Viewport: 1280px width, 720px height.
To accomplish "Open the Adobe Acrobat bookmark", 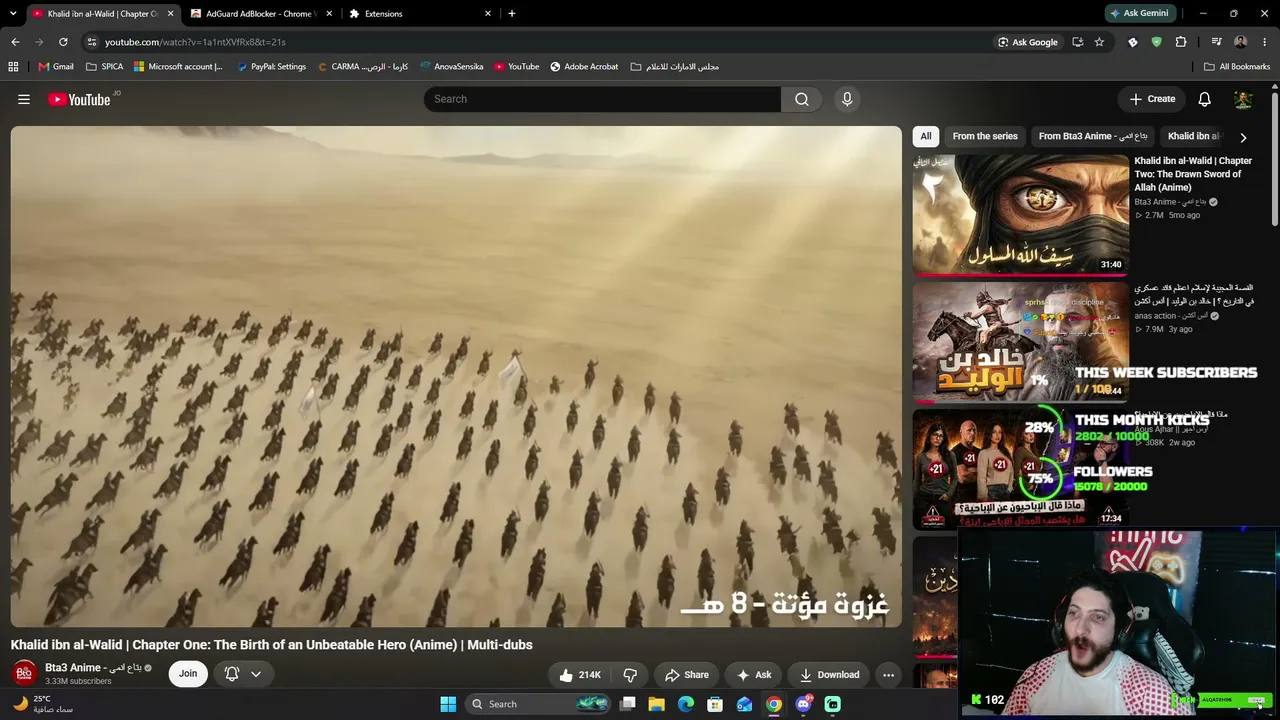I will (584, 67).
